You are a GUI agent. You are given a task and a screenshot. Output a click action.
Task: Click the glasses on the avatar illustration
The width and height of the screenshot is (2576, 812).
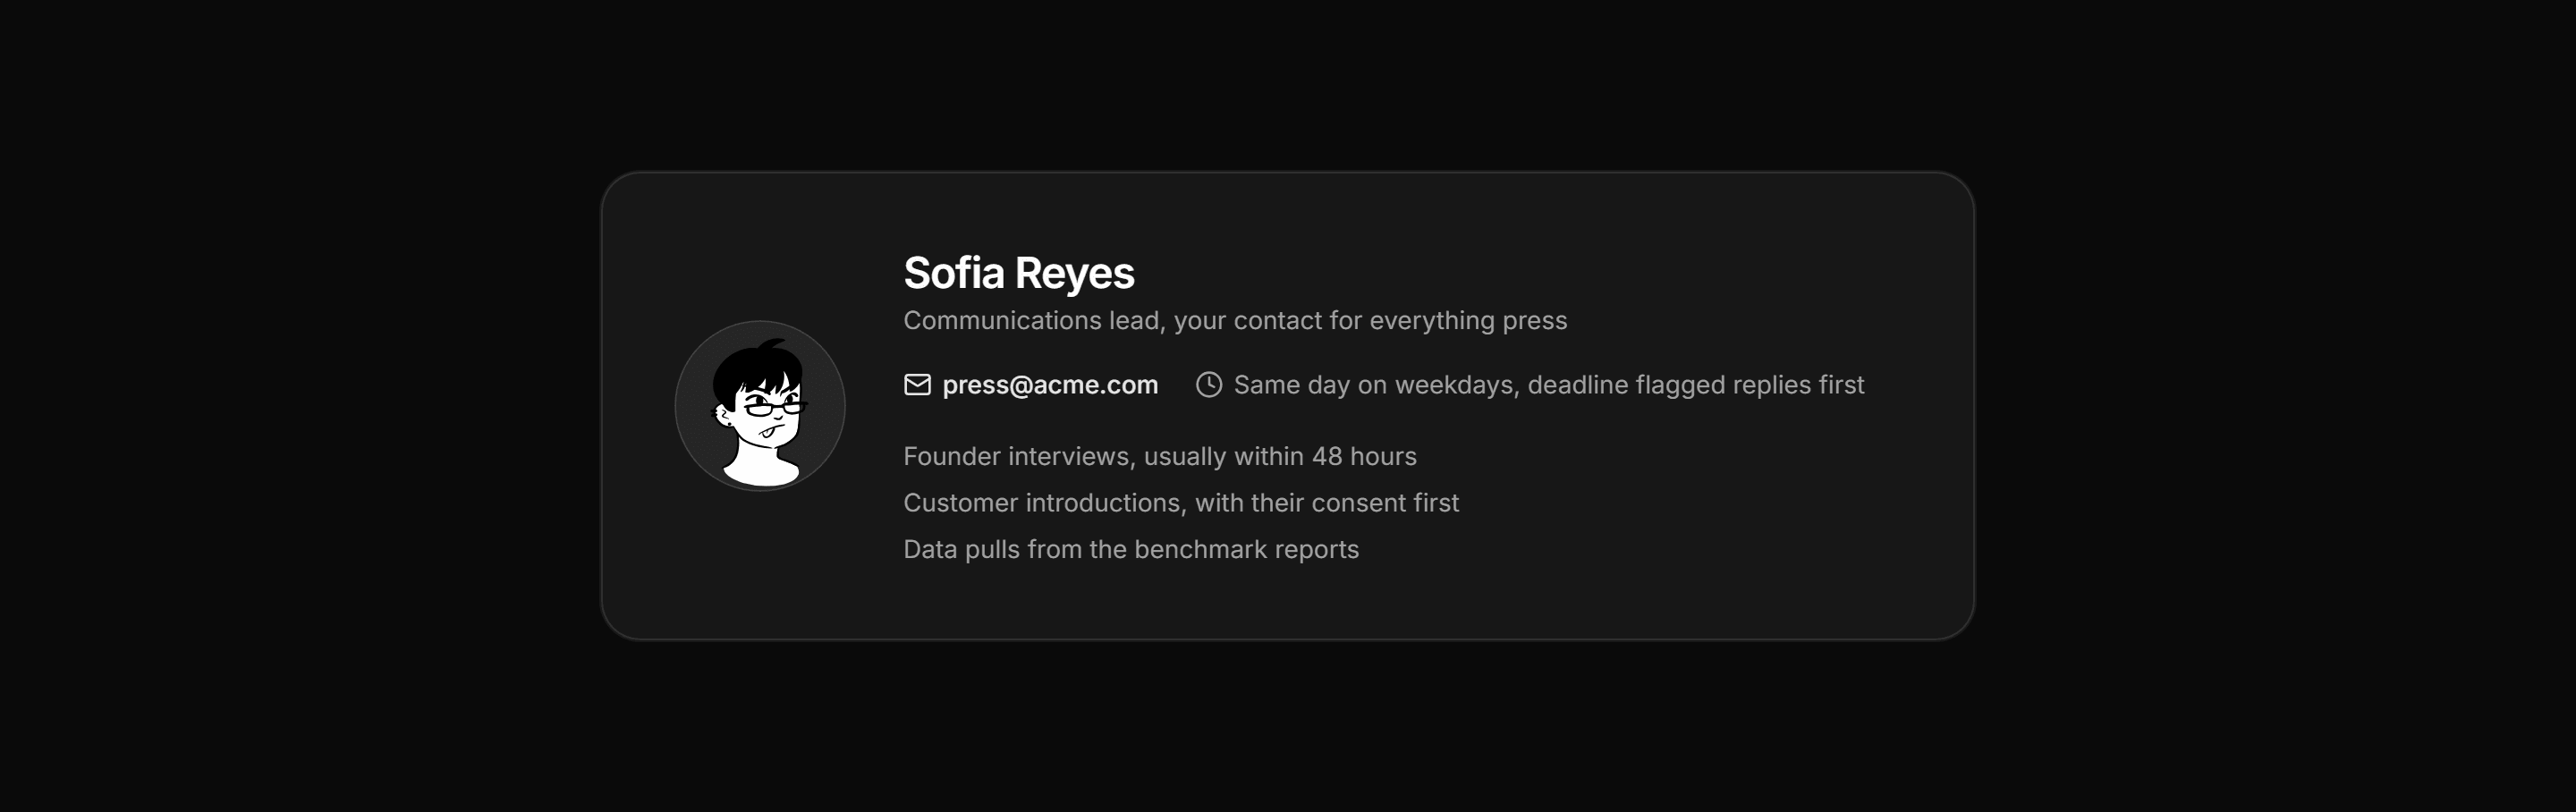[x=774, y=408]
